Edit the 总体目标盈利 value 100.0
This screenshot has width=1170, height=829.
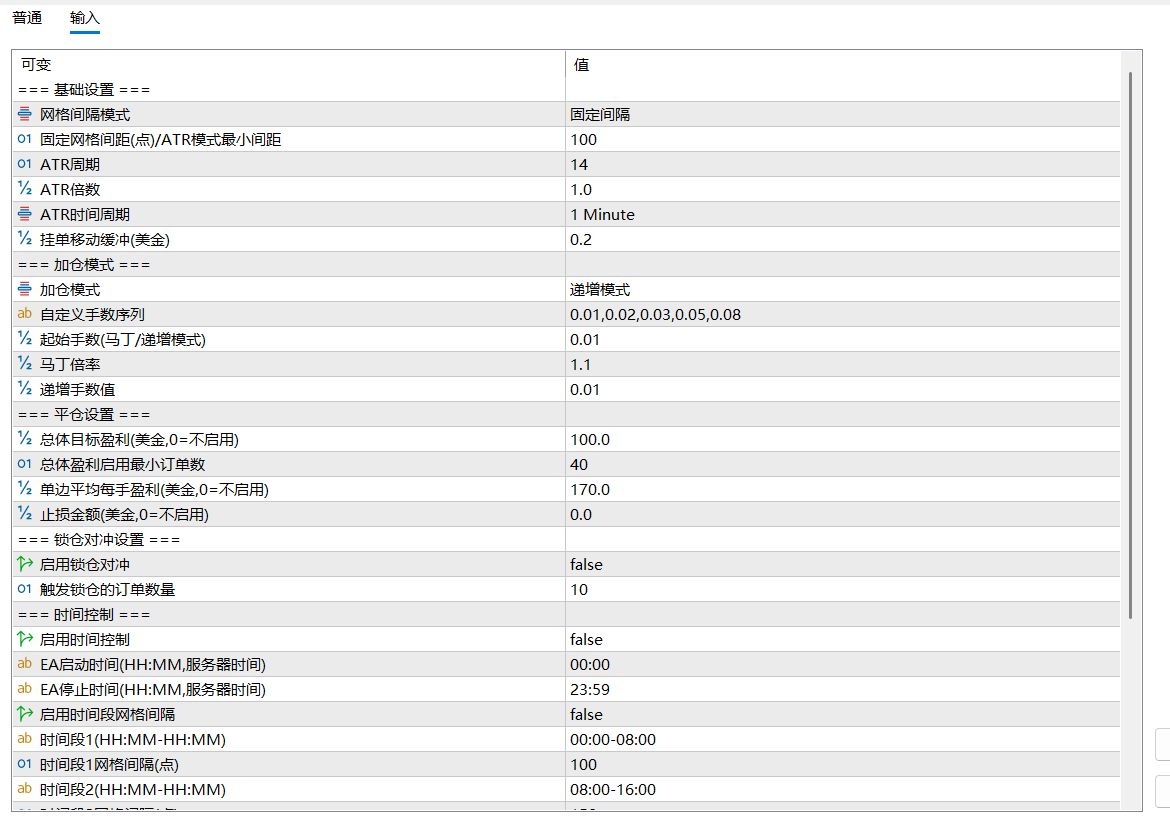842,439
